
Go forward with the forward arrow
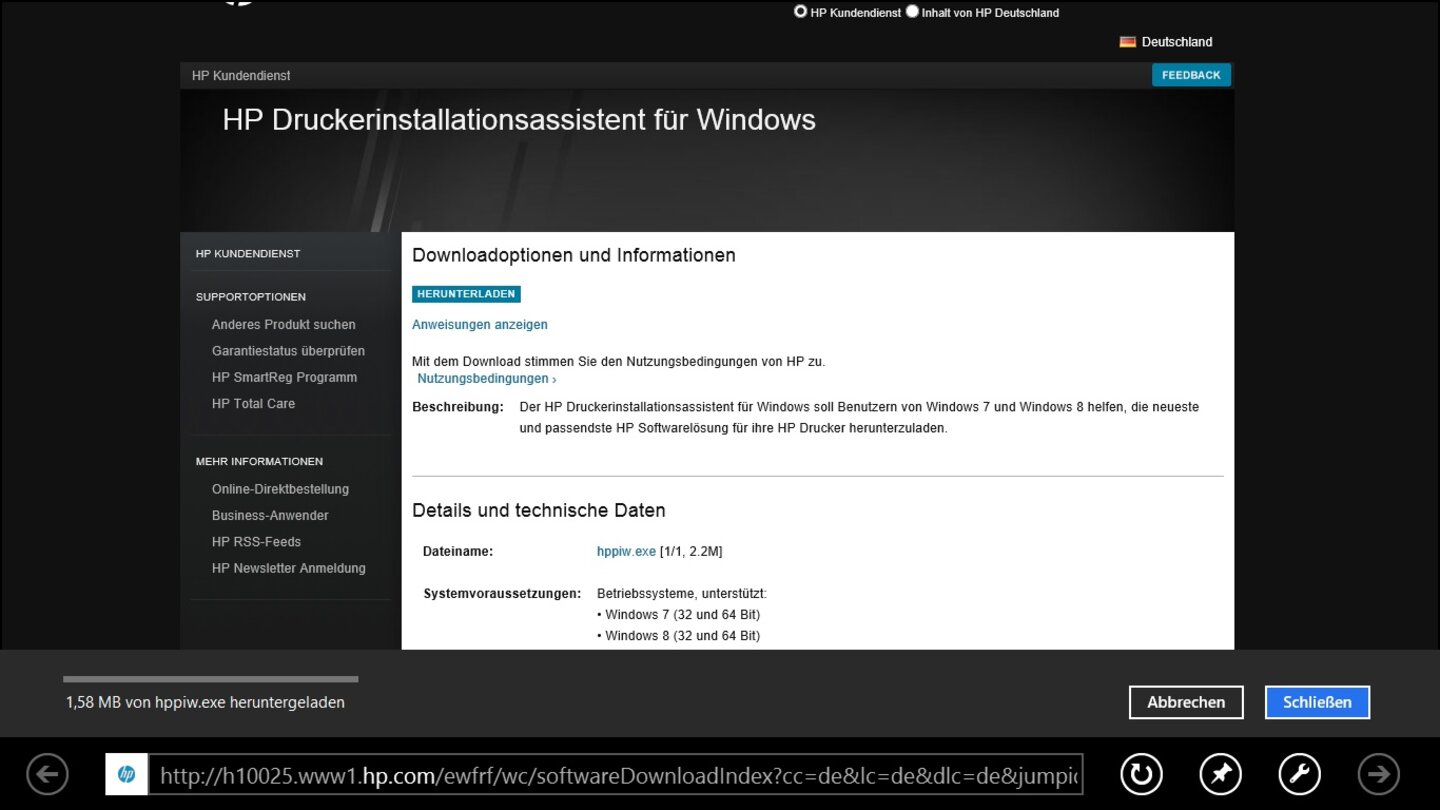(1378, 774)
